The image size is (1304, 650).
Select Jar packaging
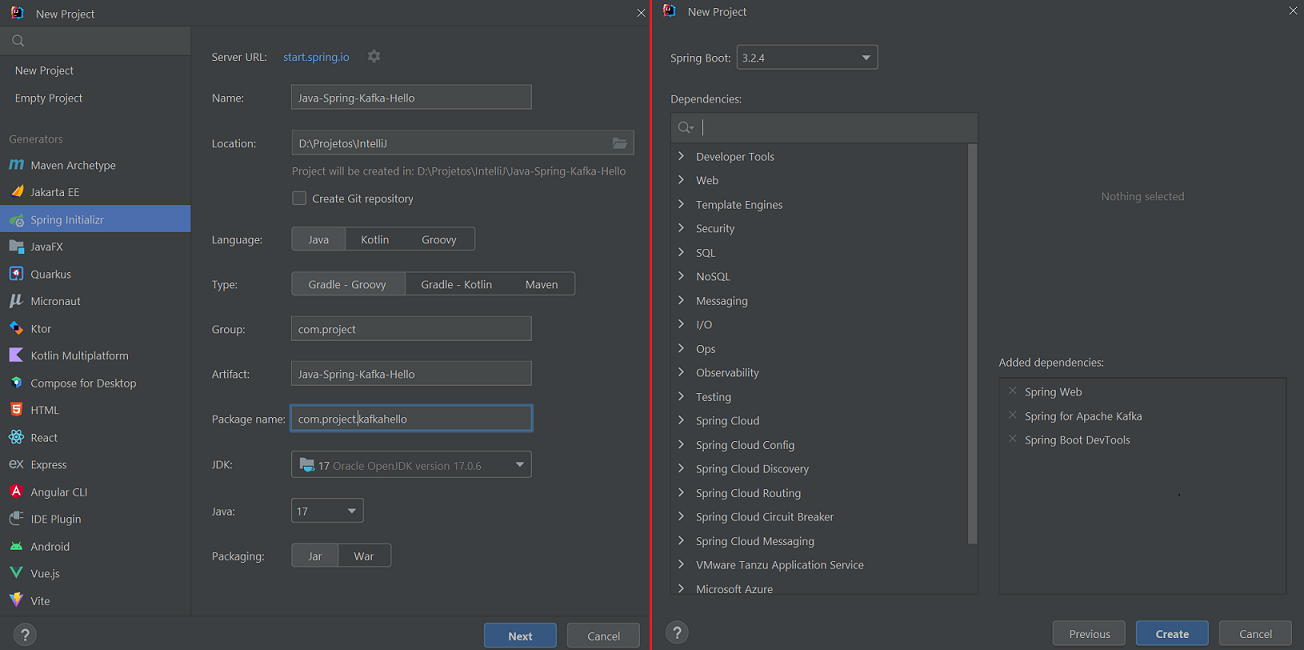[x=315, y=556]
